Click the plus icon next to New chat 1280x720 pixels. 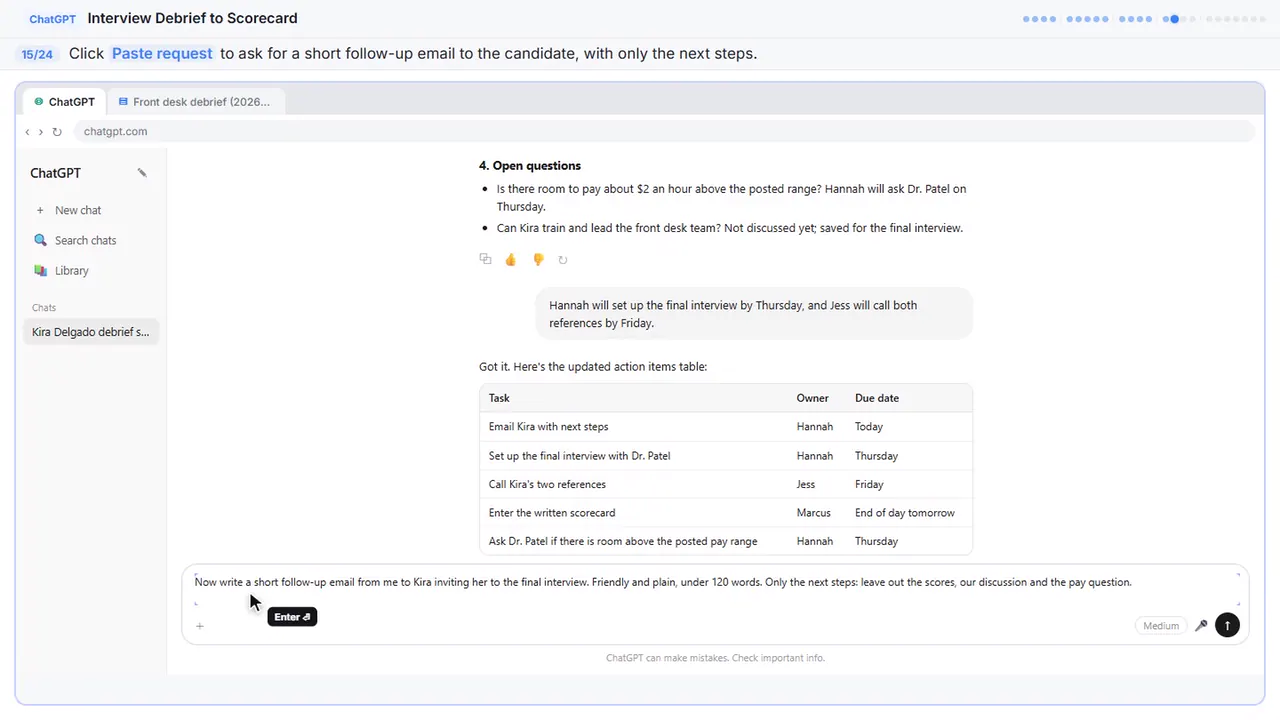(40, 210)
